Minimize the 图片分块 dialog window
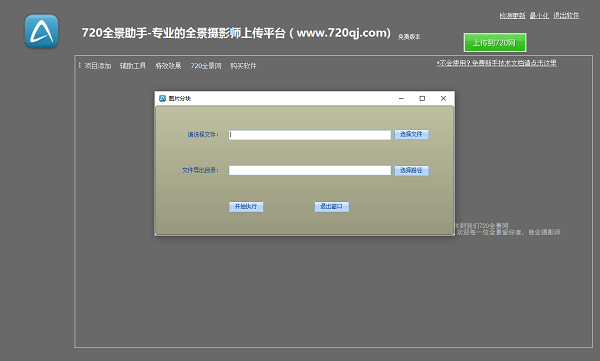 [401, 98]
